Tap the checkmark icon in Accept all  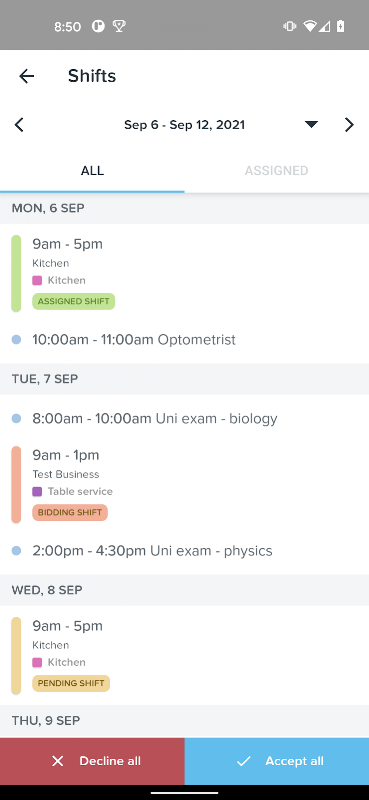243,761
